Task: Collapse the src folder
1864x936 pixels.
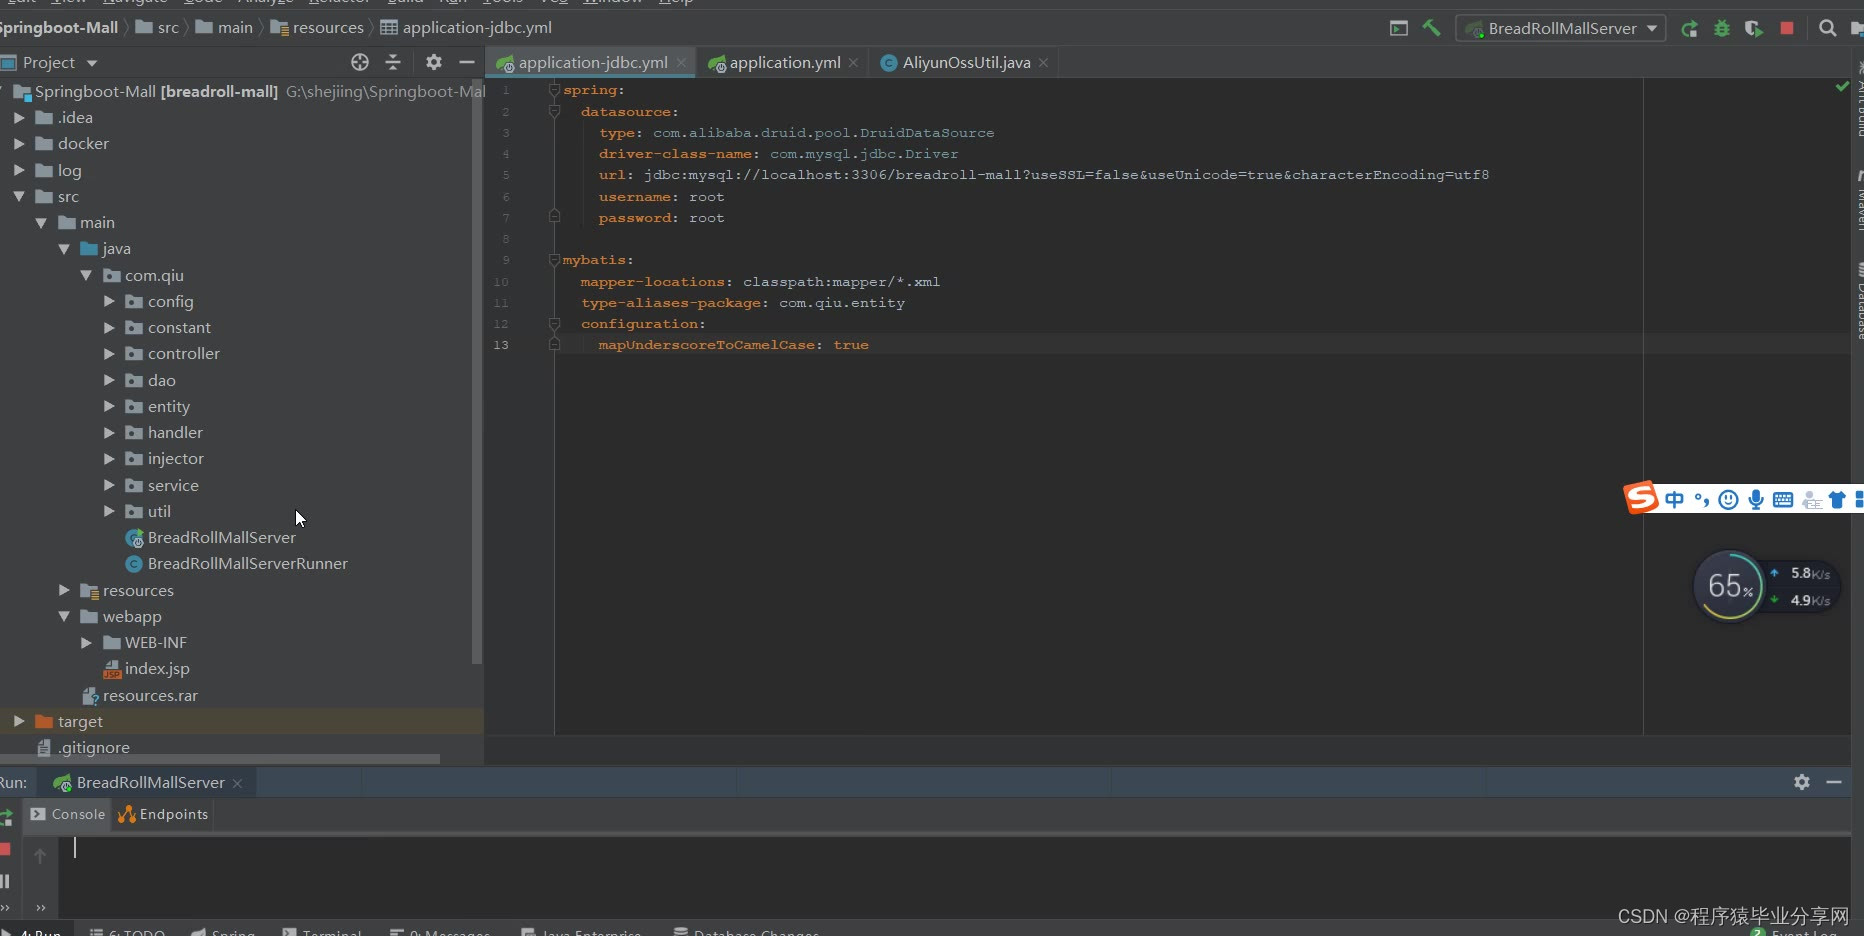Action: (18, 196)
